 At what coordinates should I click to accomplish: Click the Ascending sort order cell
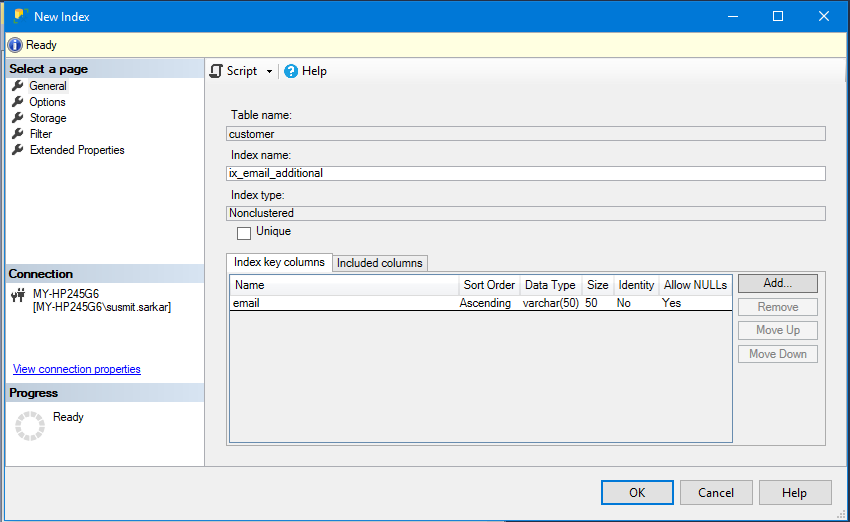coord(485,303)
